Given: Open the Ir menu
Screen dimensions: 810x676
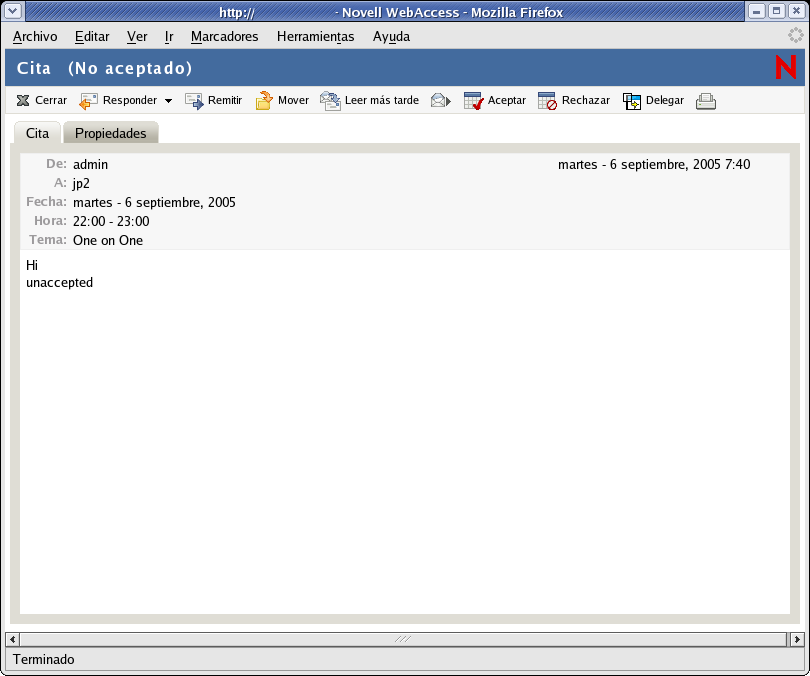Looking at the screenshot, I should [x=169, y=37].
